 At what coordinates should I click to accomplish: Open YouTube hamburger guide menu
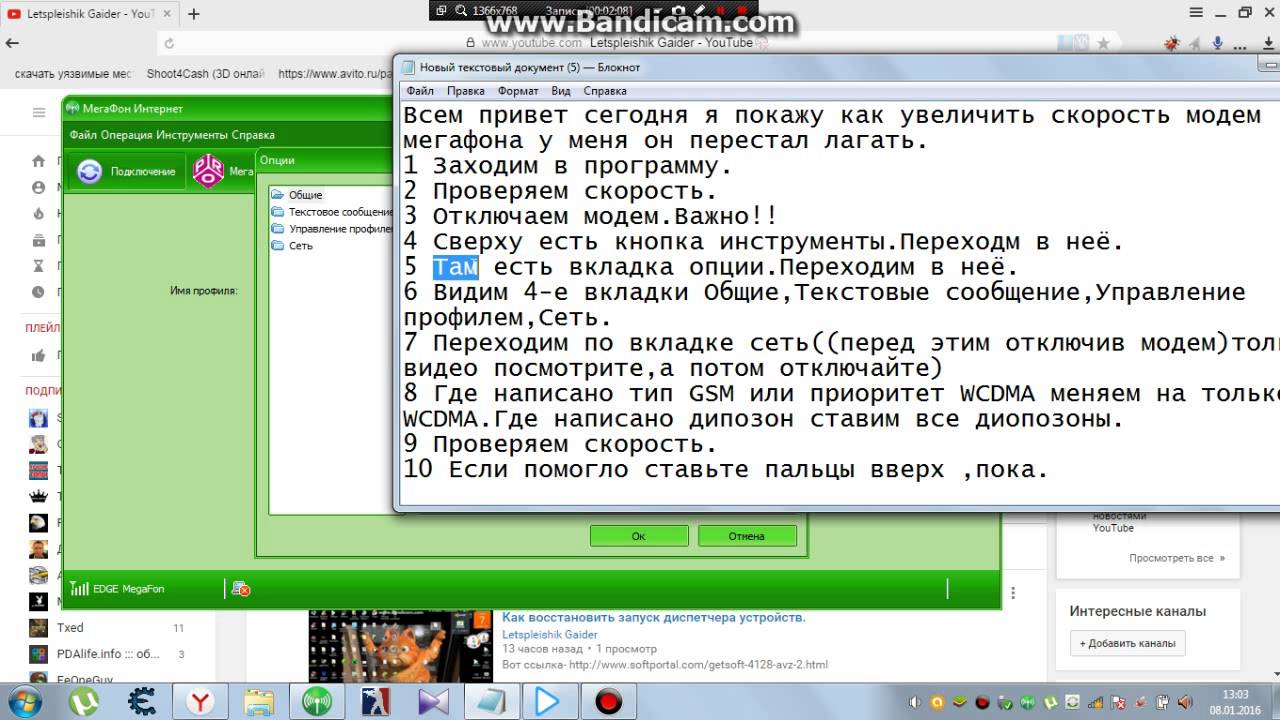[39, 112]
